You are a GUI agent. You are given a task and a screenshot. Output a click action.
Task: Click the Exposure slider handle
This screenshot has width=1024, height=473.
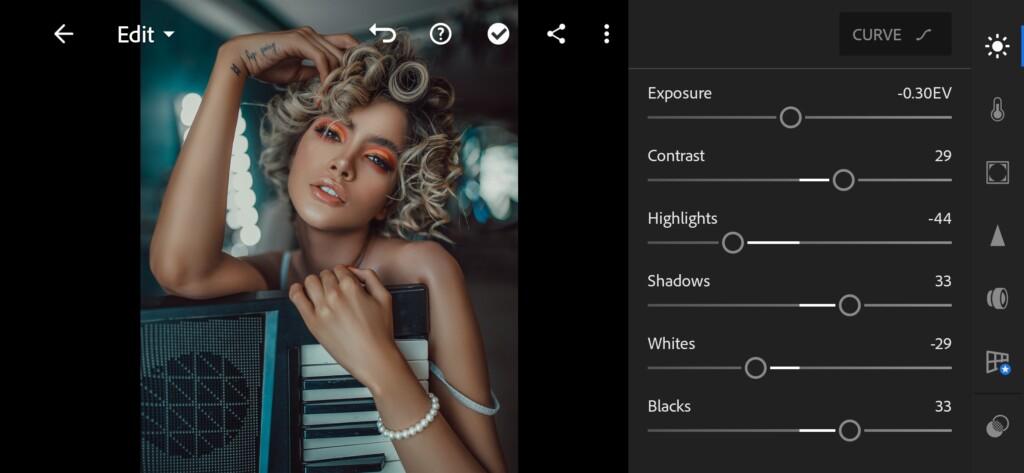pos(790,118)
